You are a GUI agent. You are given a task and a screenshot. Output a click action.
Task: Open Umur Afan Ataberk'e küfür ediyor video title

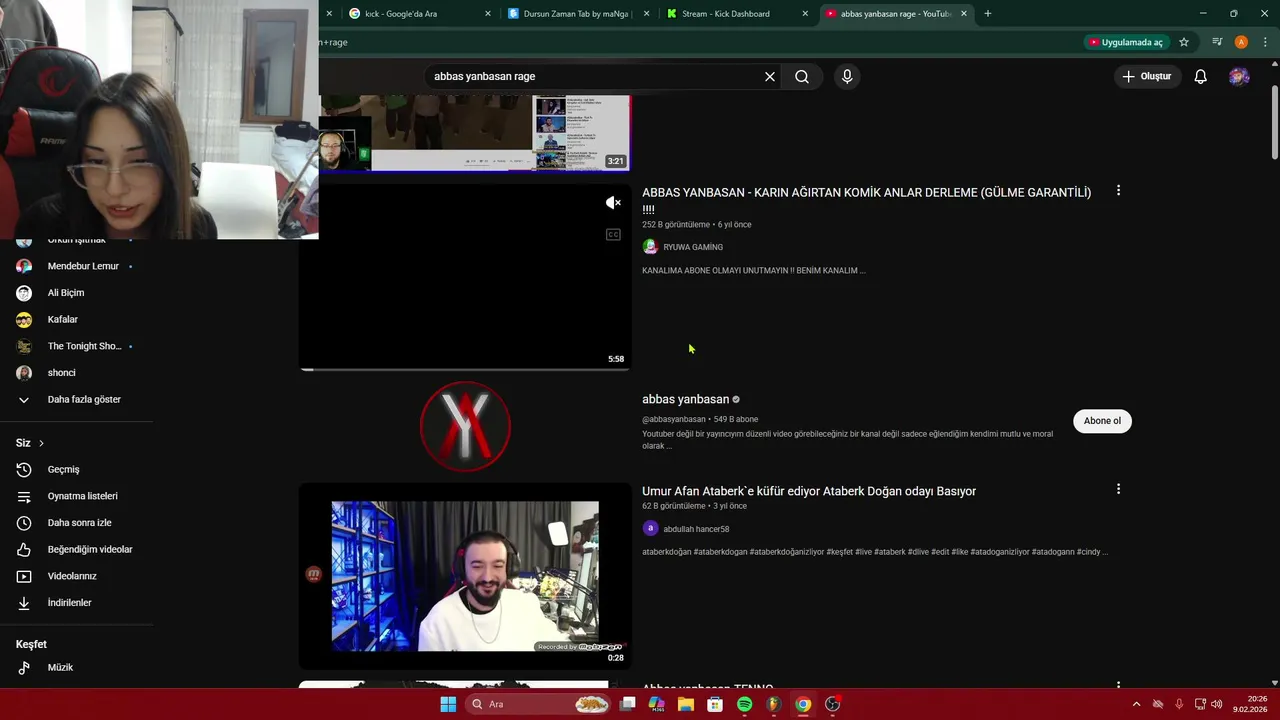pyautogui.click(x=809, y=491)
